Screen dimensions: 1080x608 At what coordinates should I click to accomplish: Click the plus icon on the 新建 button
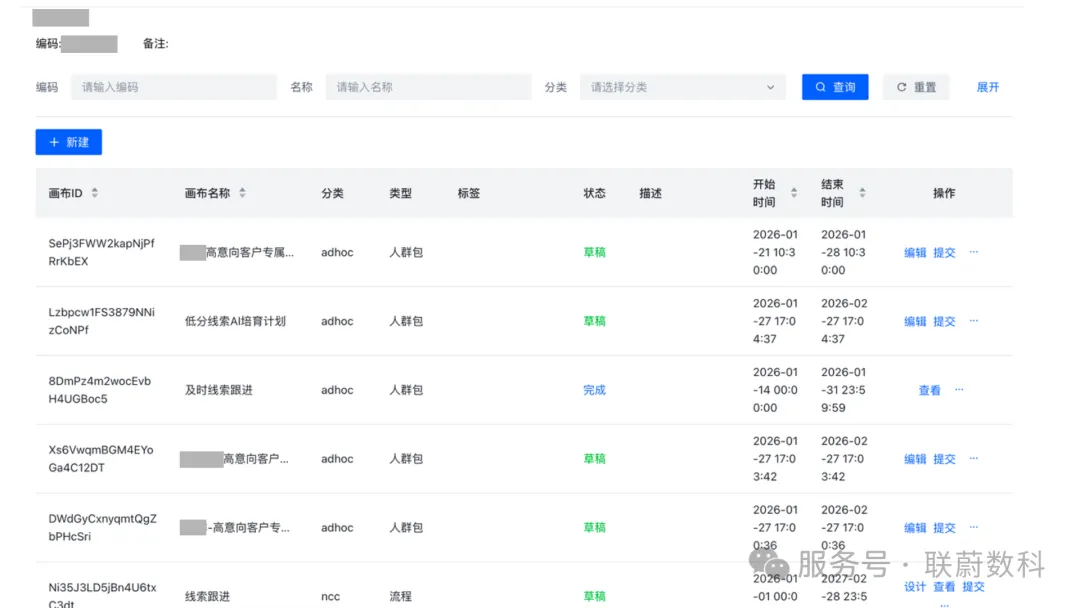pyautogui.click(x=55, y=141)
